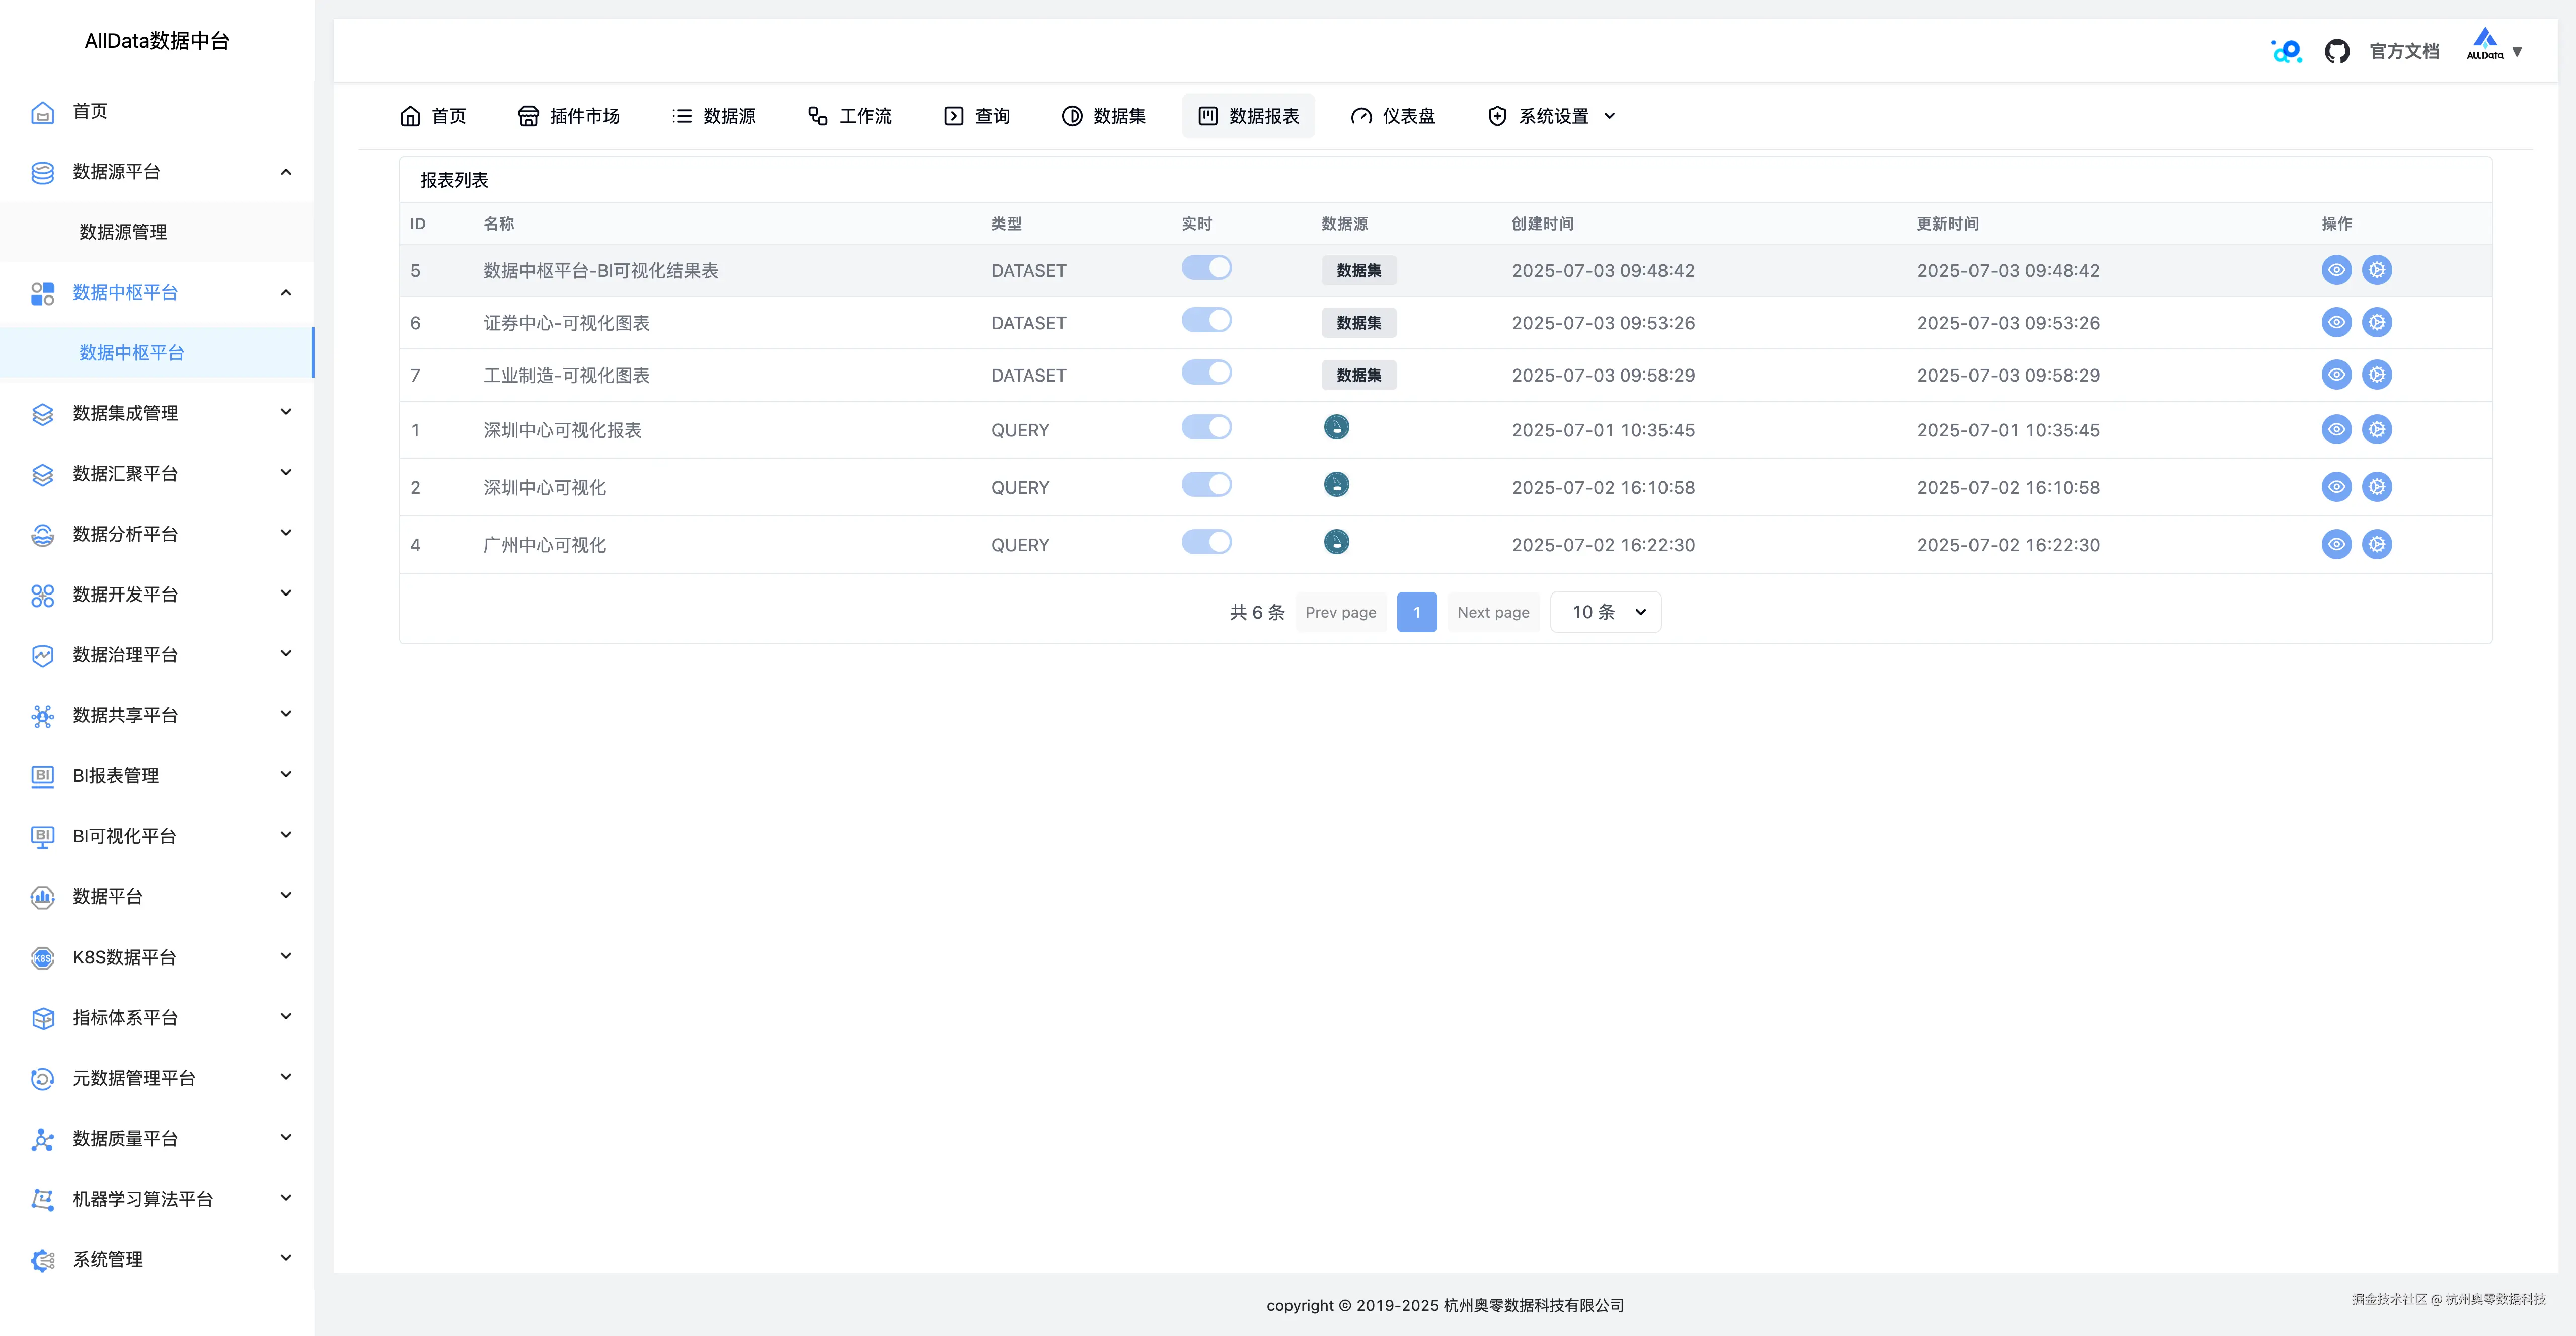Screen dimensions: 2576x1336
Task: Open the 官方文档 link
Action: click(2404, 51)
